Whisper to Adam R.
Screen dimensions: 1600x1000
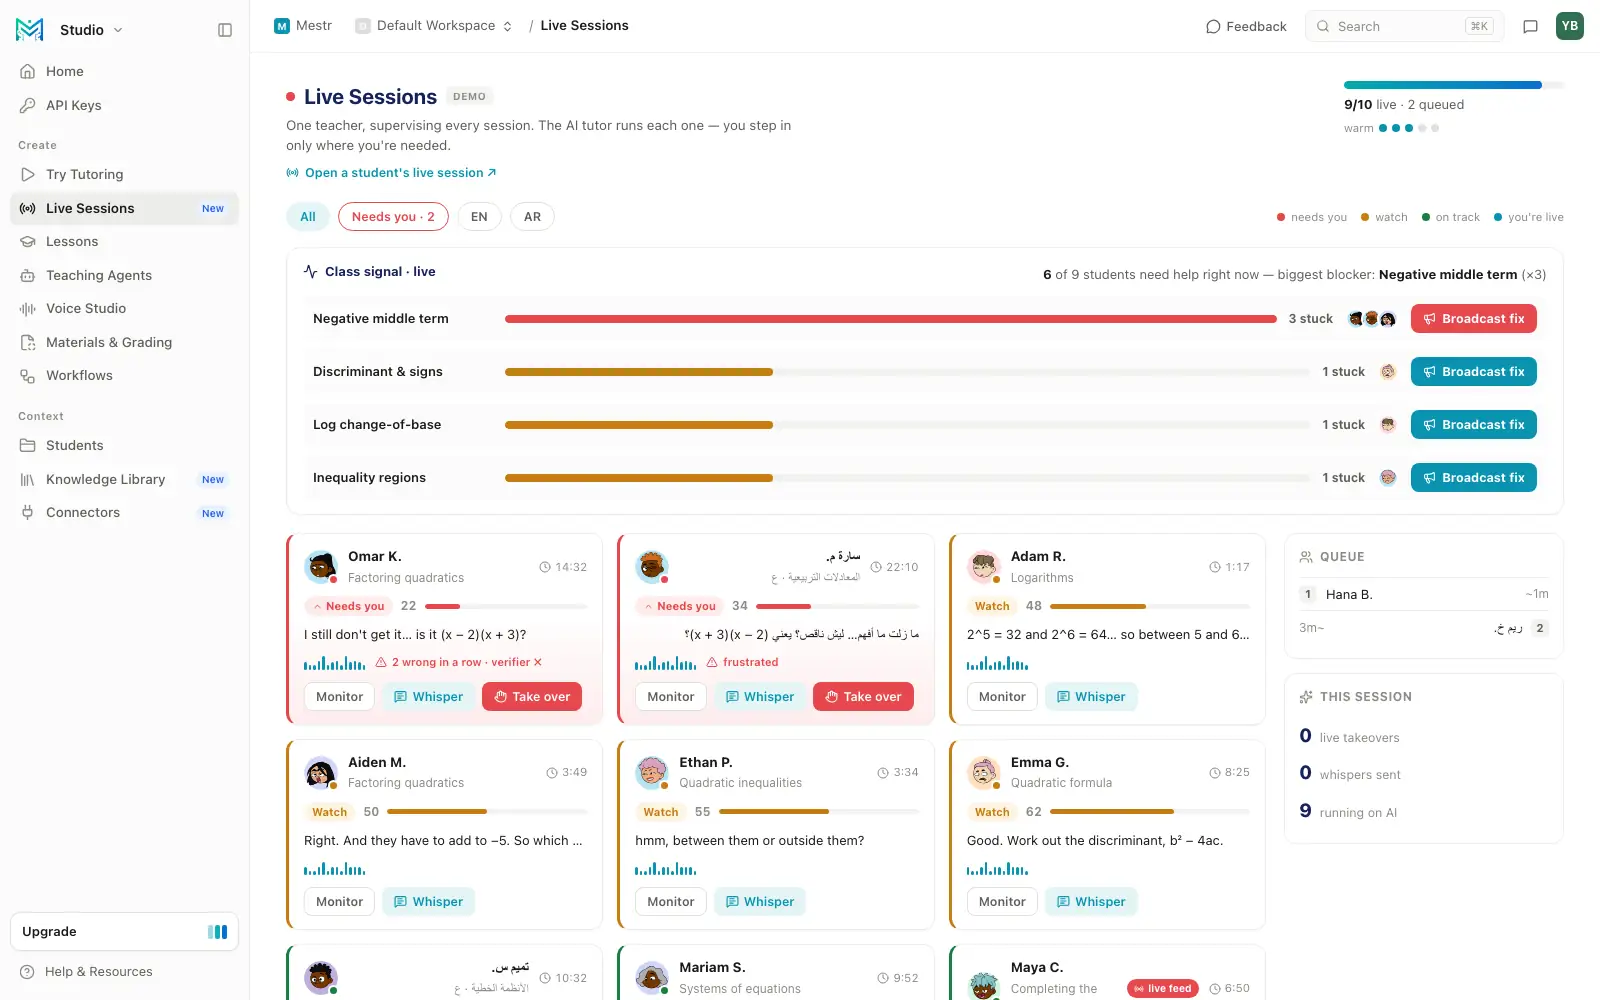pos(1091,697)
